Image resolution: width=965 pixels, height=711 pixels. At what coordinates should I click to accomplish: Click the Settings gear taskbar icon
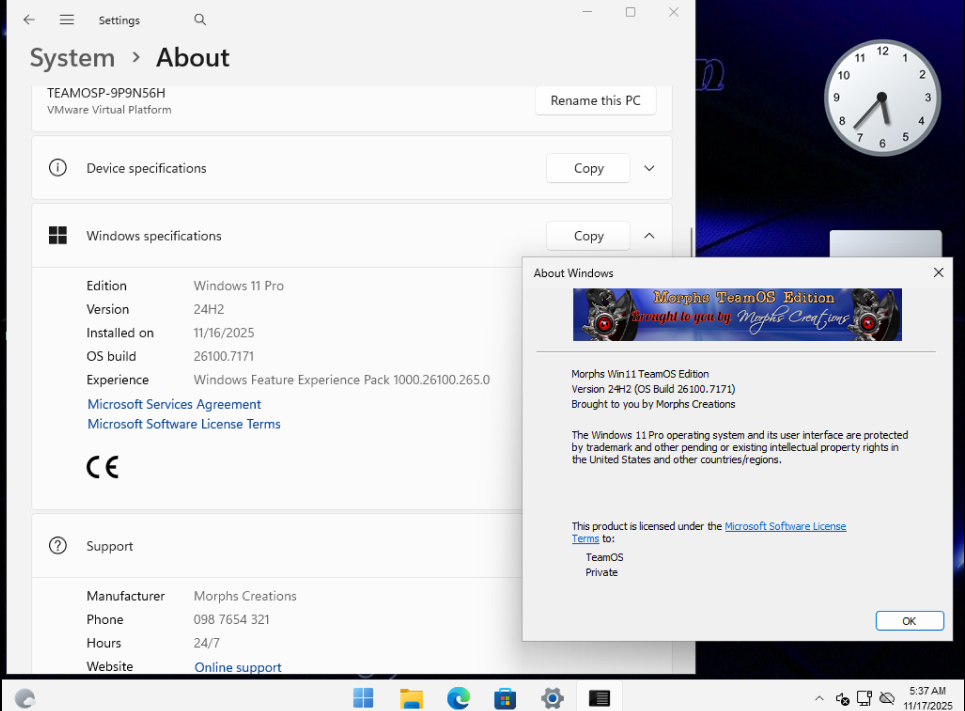coord(552,697)
